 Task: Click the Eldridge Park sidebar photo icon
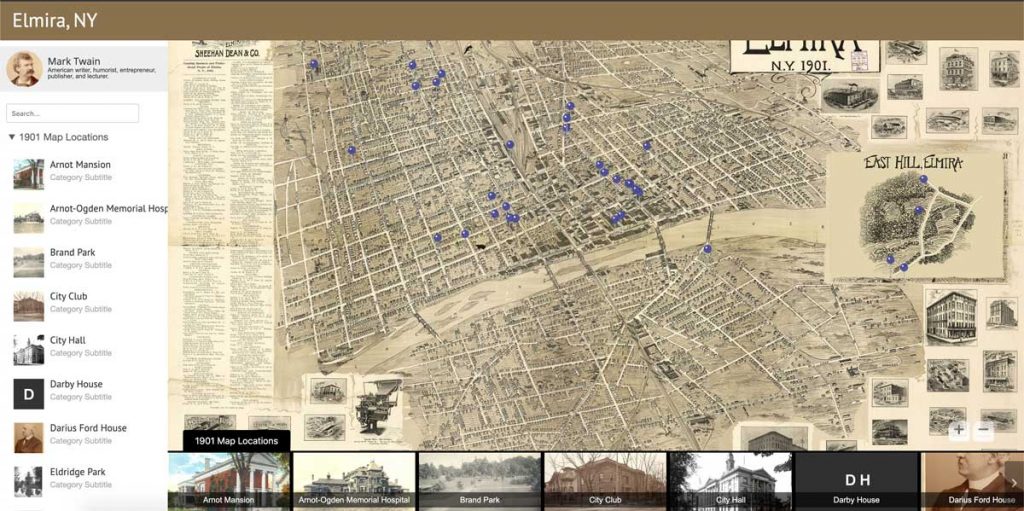tap(29, 482)
